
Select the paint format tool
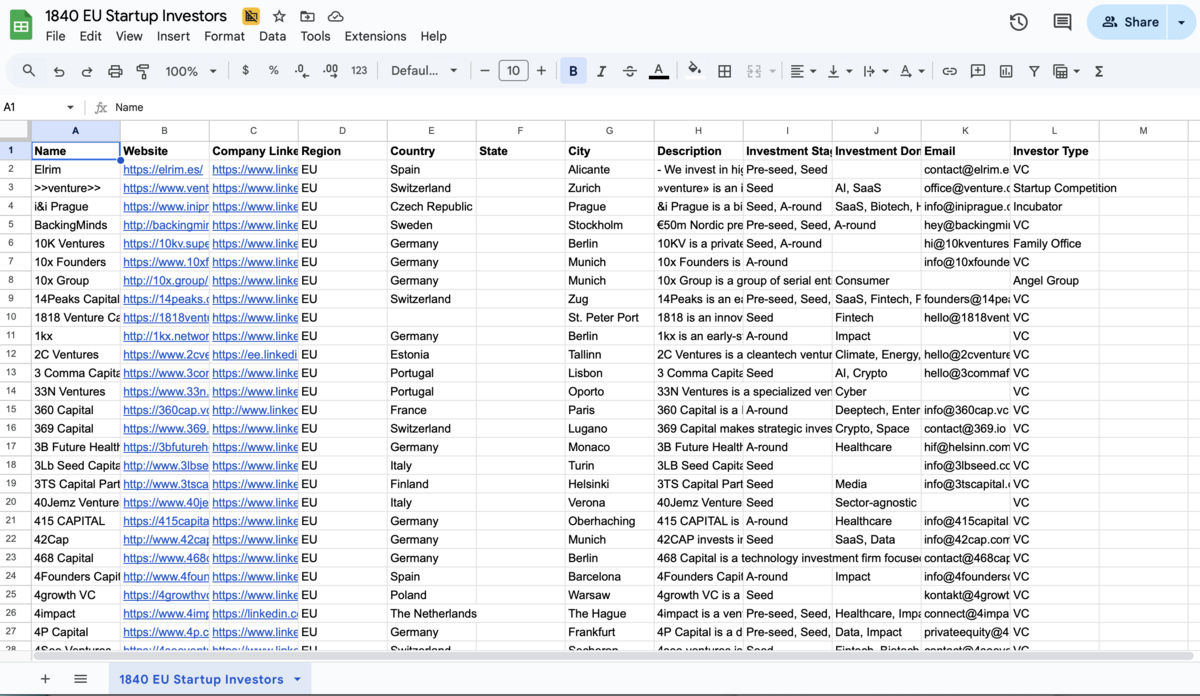point(143,71)
